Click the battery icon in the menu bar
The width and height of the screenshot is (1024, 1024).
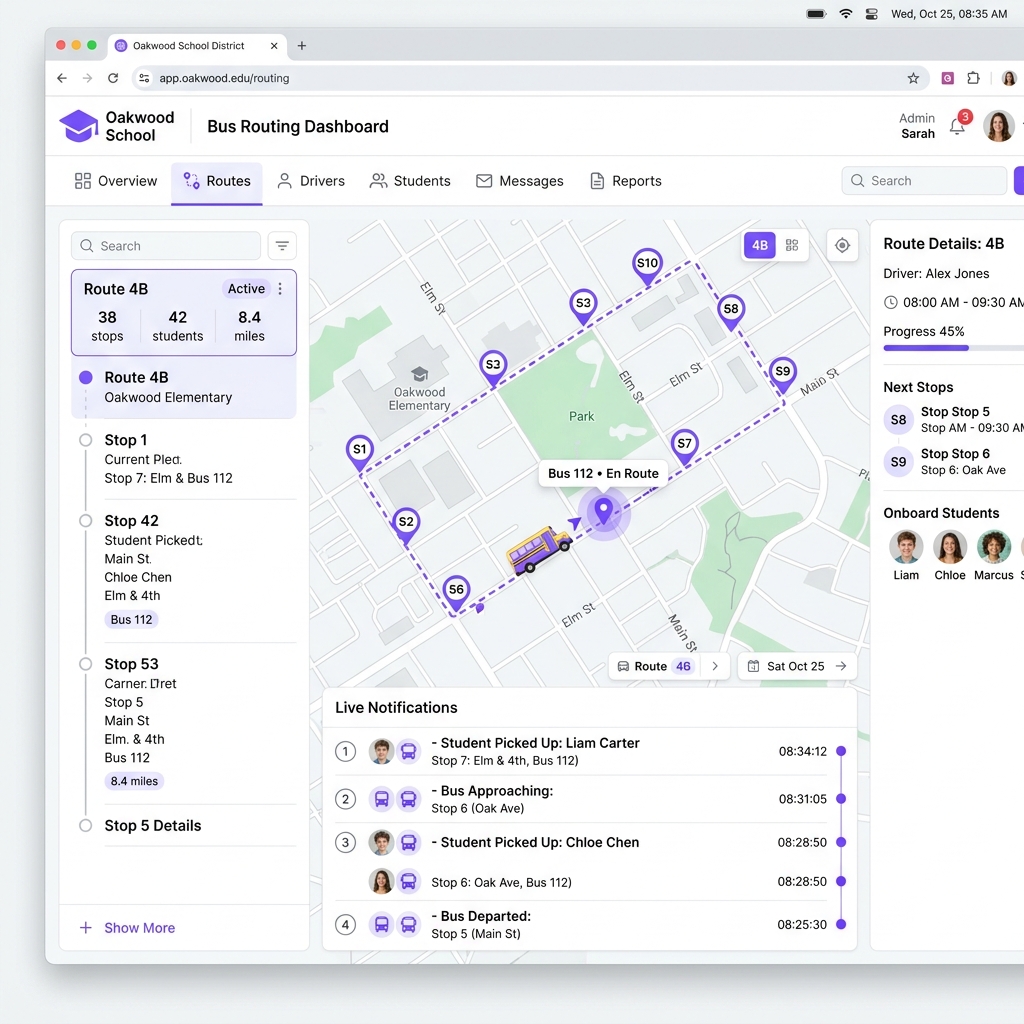click(x=816, y=14)
